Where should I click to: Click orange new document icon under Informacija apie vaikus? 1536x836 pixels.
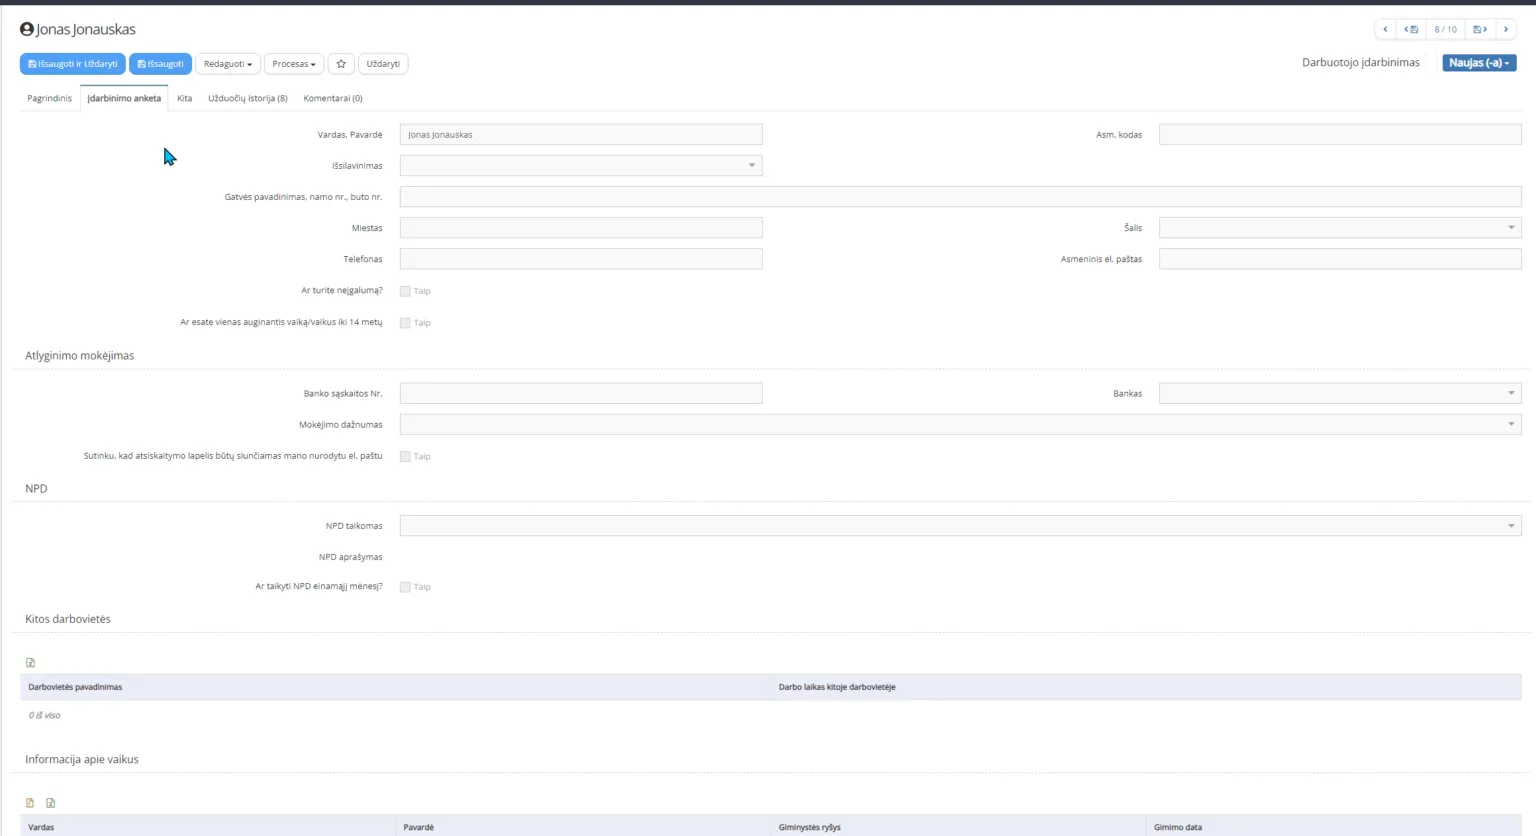point(30,803)
